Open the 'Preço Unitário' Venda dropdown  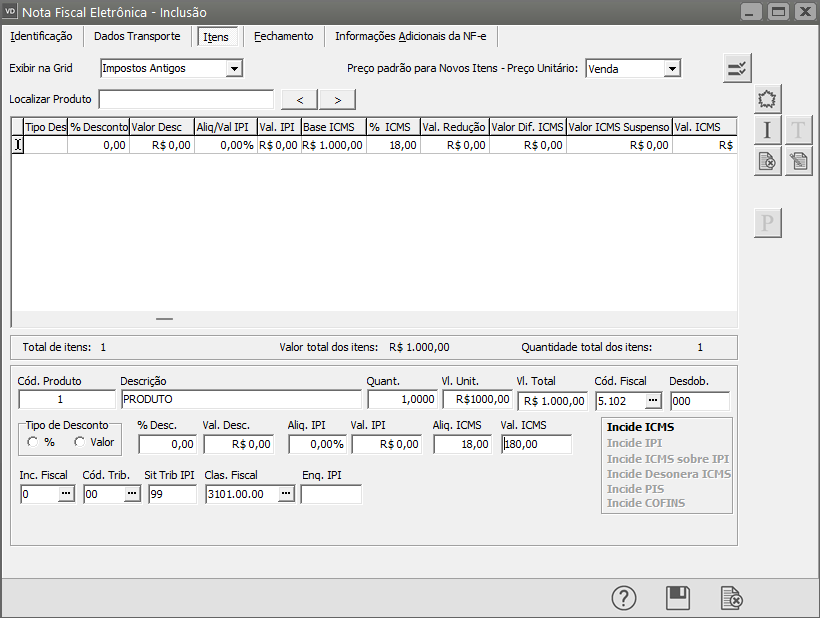[672, 68]
